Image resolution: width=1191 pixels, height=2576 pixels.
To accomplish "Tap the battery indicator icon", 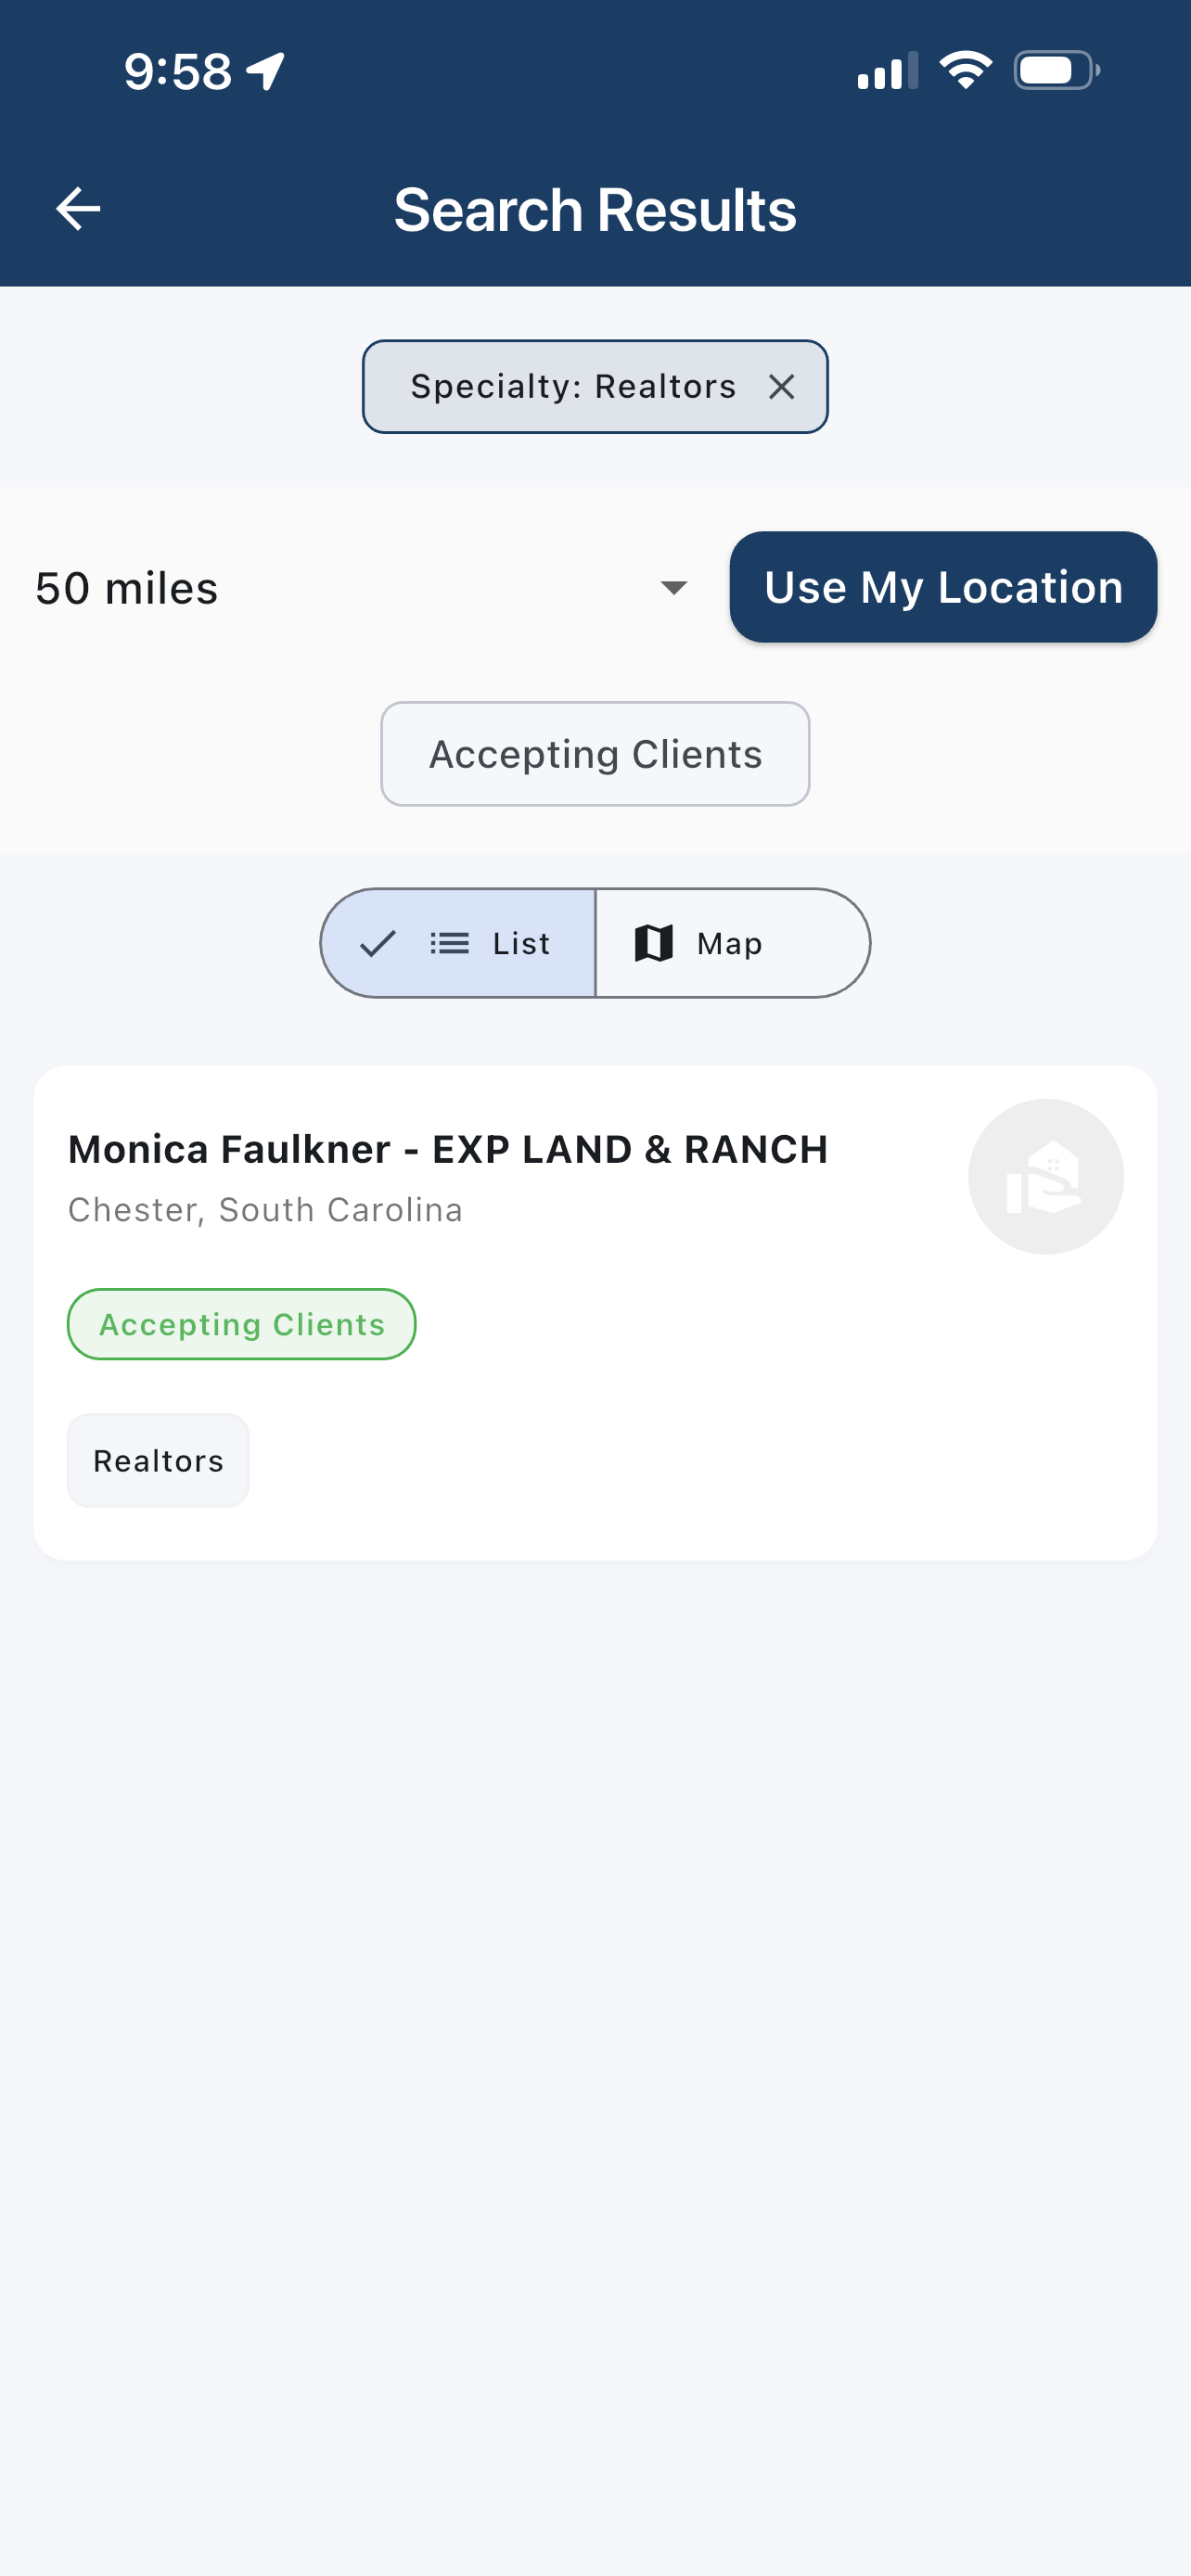I will [x=1057, y=71].
